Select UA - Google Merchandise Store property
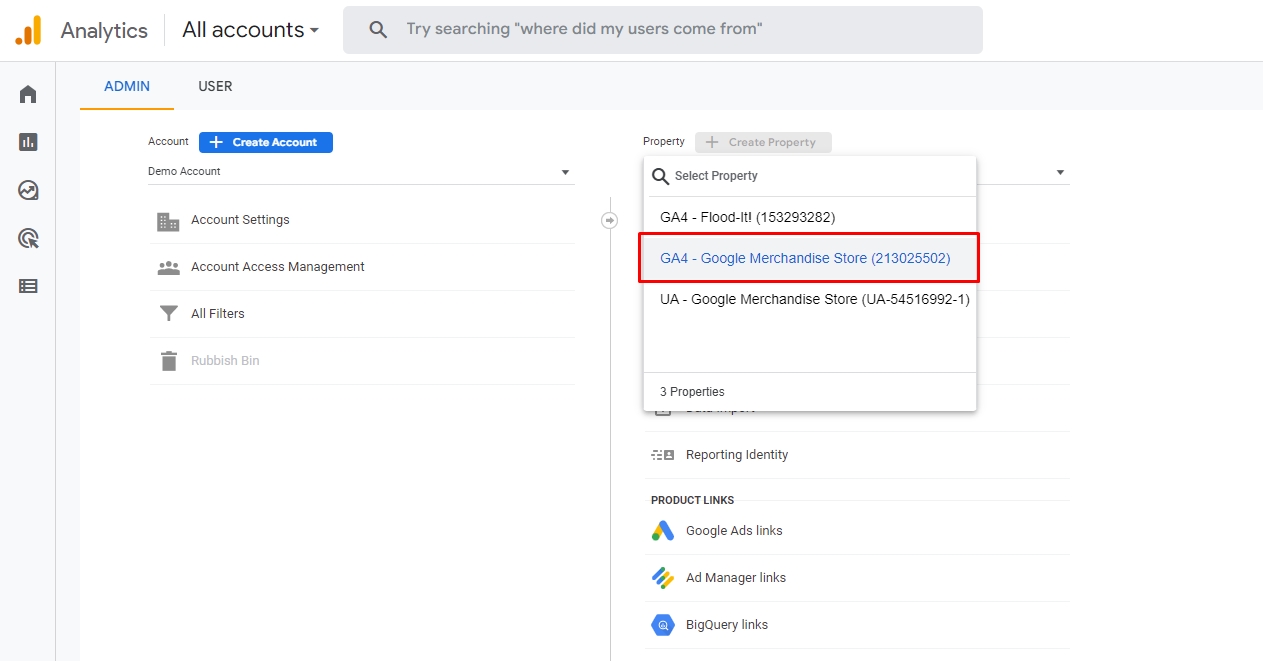The height and width of the screenshot is (661, 1263). pyautogui.click(x=809, y=299)
